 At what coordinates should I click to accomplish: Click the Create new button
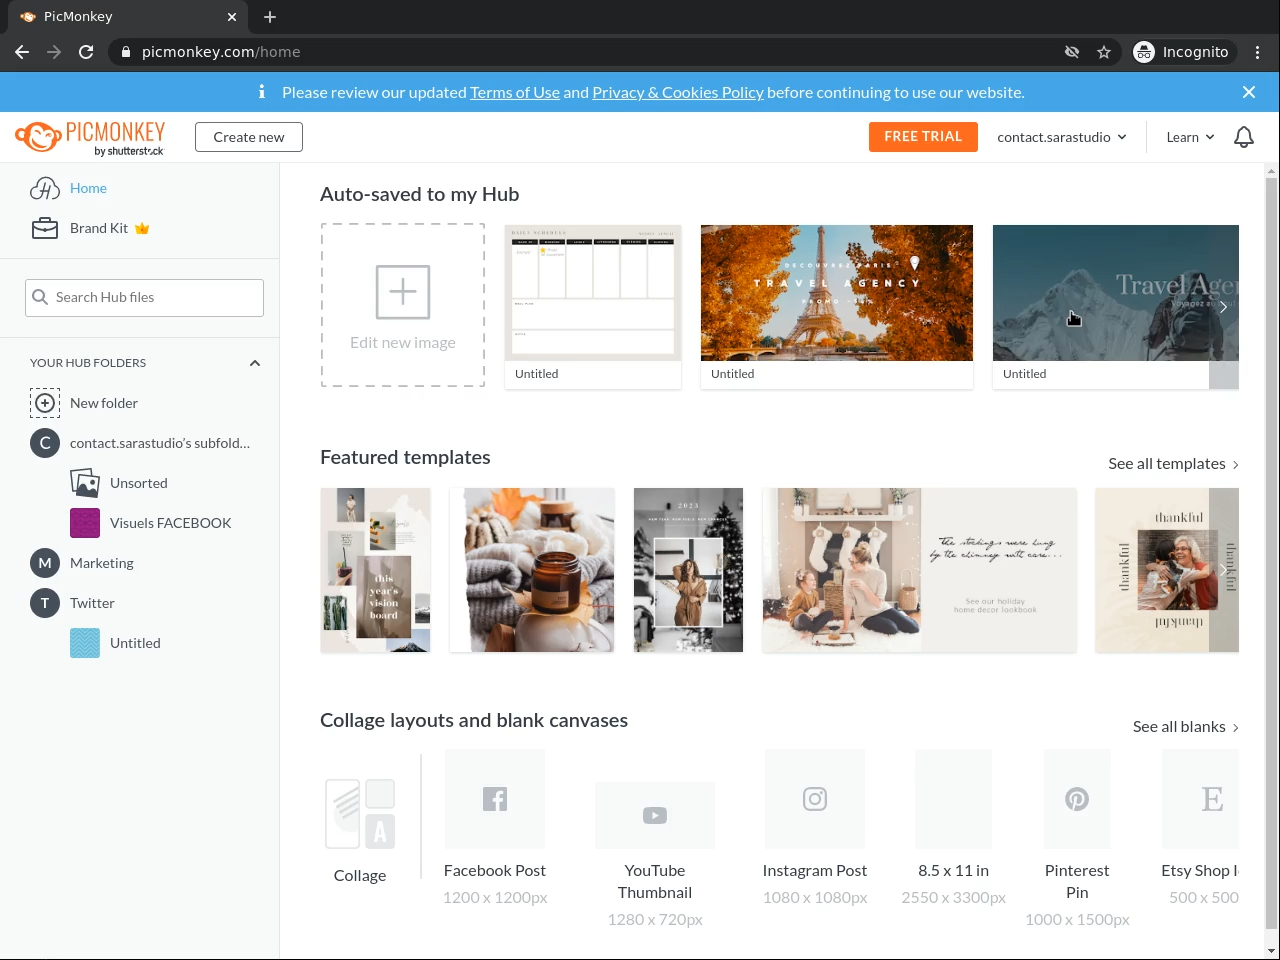pyautogui.click(x=249, y=137)
